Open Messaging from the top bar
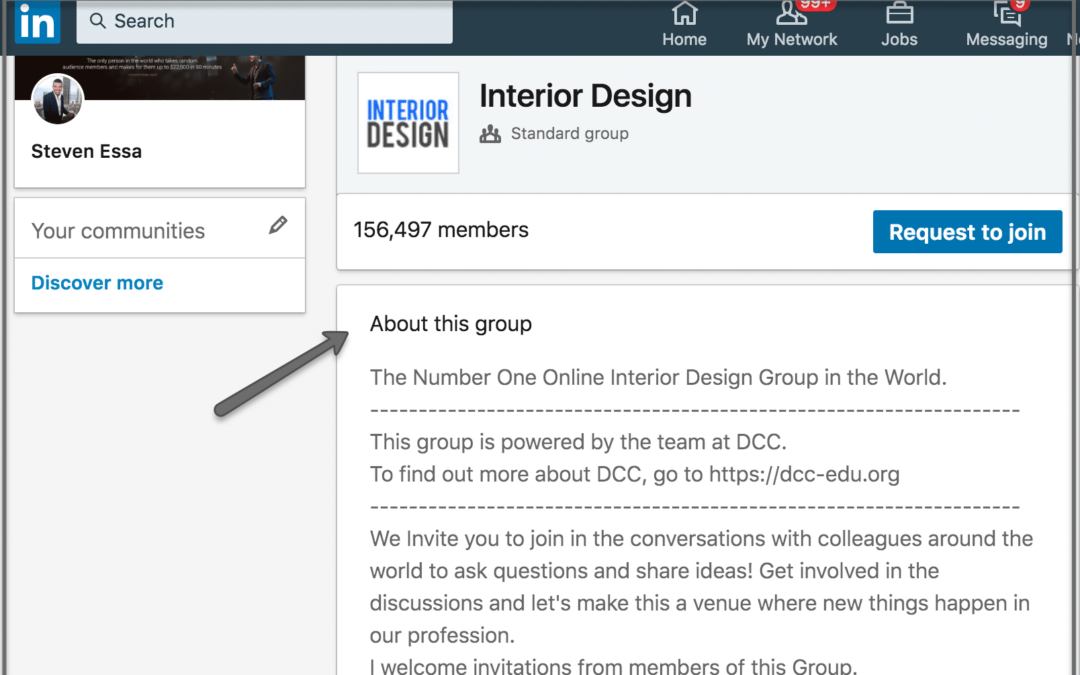This screenshot has width=1080, height=675. point(1006,25)
